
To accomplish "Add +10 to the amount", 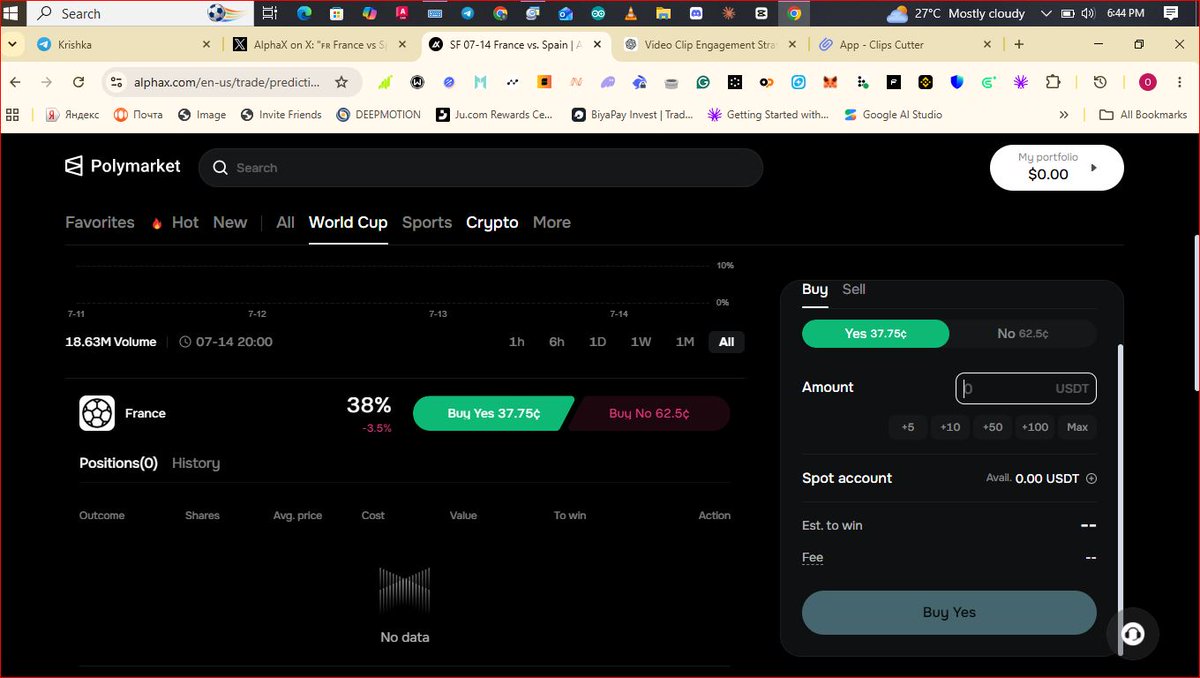I will point(950,428).
